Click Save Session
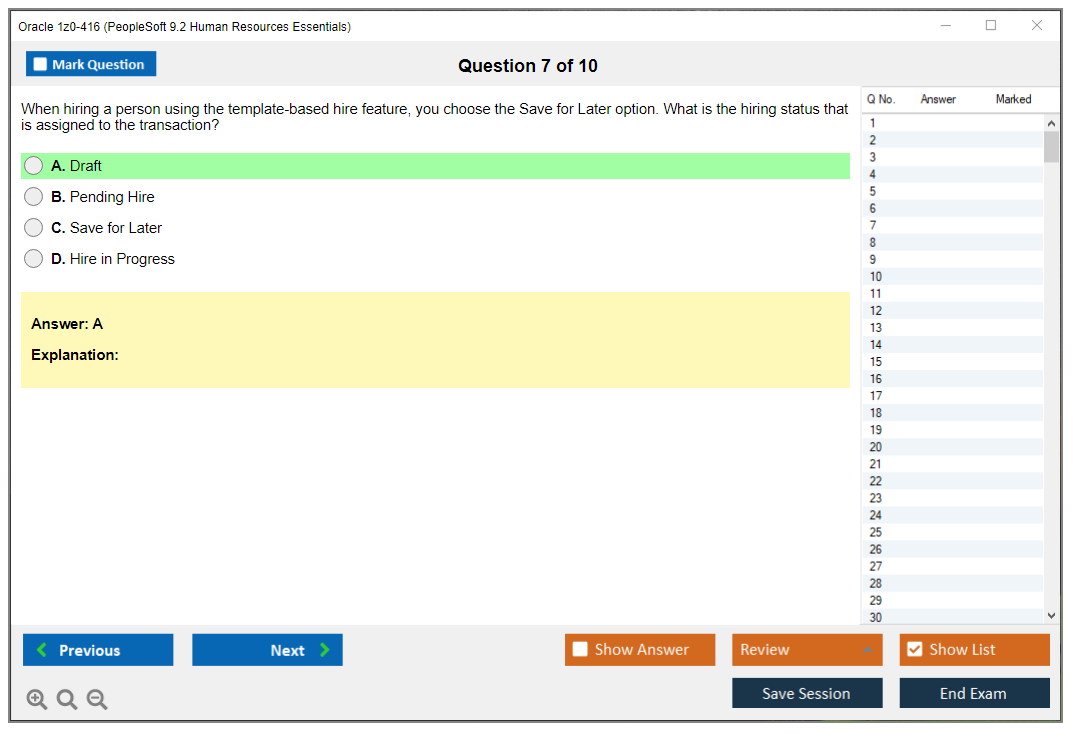This screenshot has width=1075, height=735. [x=807, y=692]
